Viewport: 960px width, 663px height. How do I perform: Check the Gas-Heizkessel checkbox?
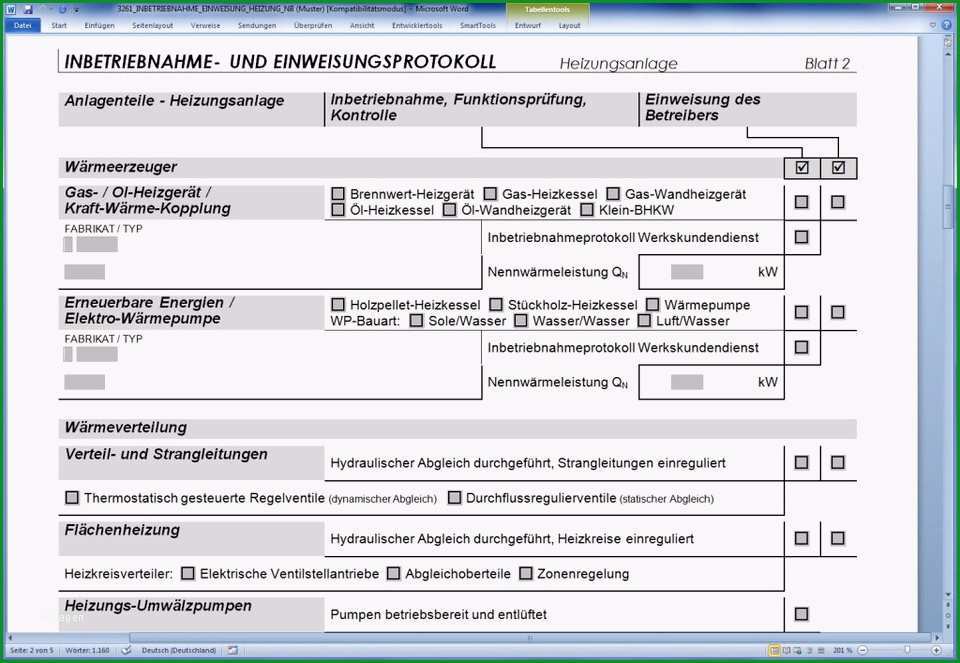coord(490,193)
